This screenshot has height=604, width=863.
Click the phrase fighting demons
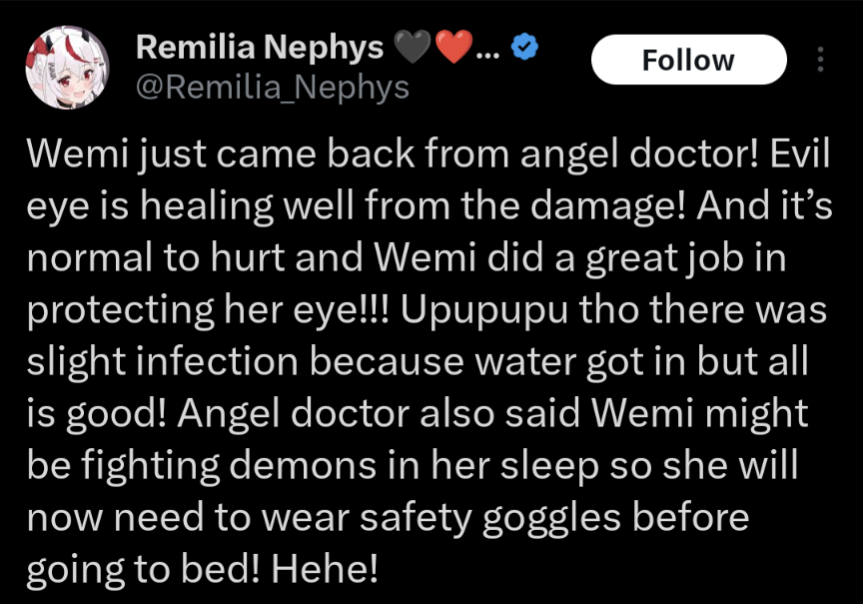point(230,467)
